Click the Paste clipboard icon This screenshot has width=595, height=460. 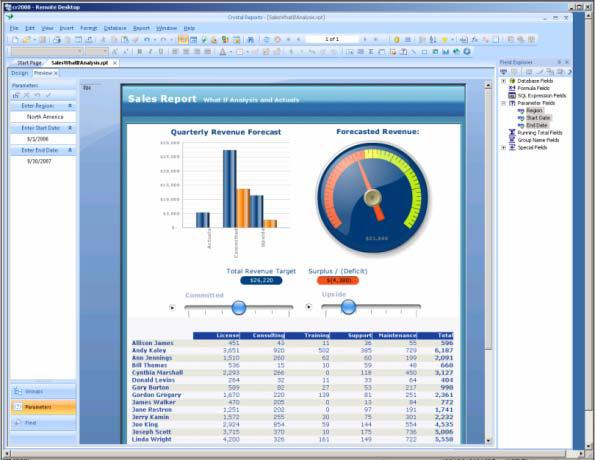[x=124, y=39]
